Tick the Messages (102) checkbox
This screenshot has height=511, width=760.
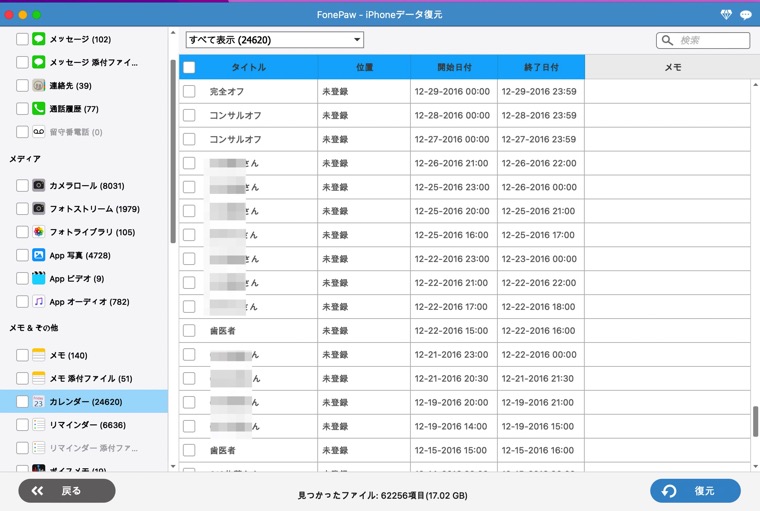(22, 39)
